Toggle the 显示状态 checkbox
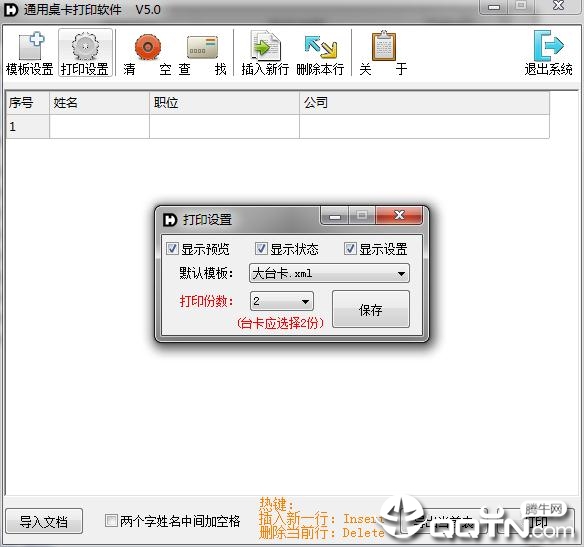This screenshot has width=584, height=547. pyautogui.click(x=261, y=248)
